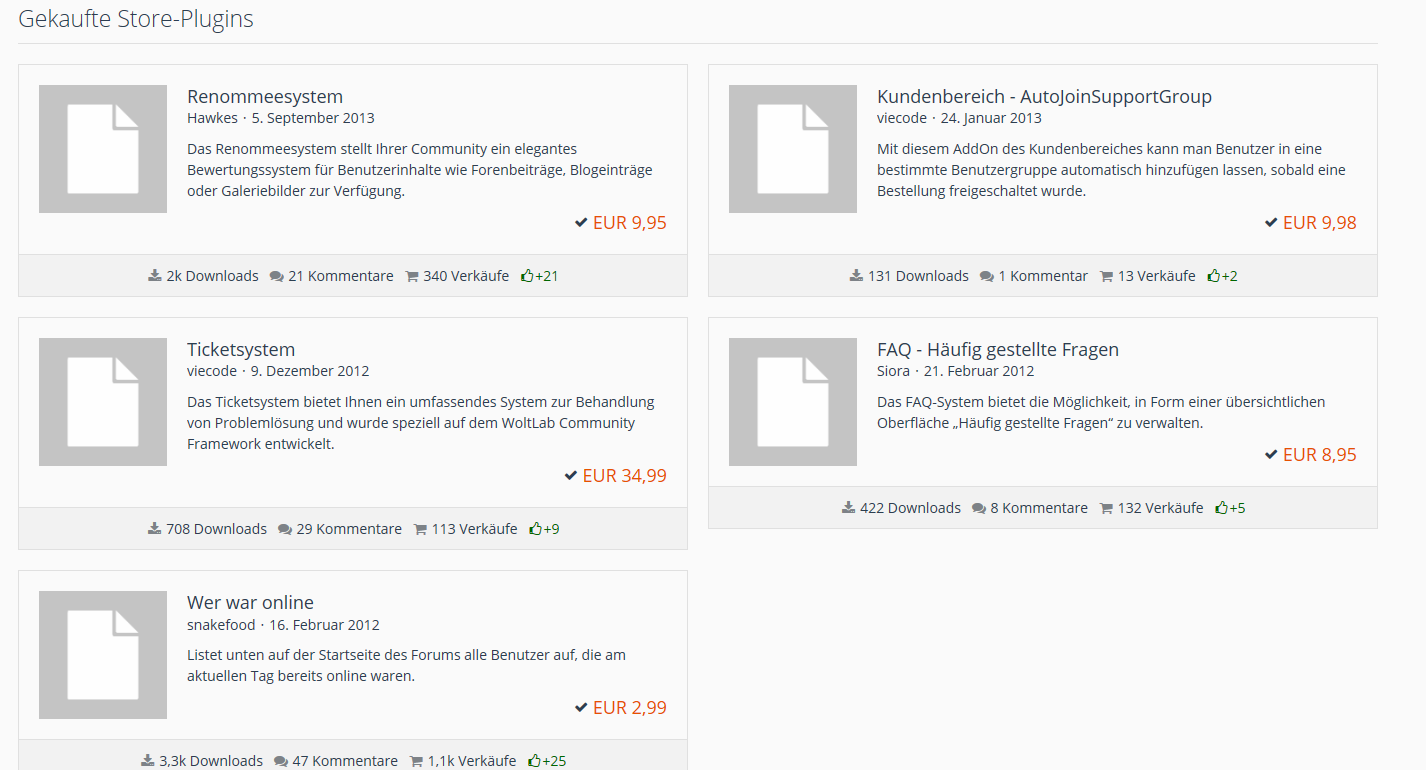Click the comments icon beside 1 Kommentar
Viewport: 1426px width, 770px height.
point(987,276)
